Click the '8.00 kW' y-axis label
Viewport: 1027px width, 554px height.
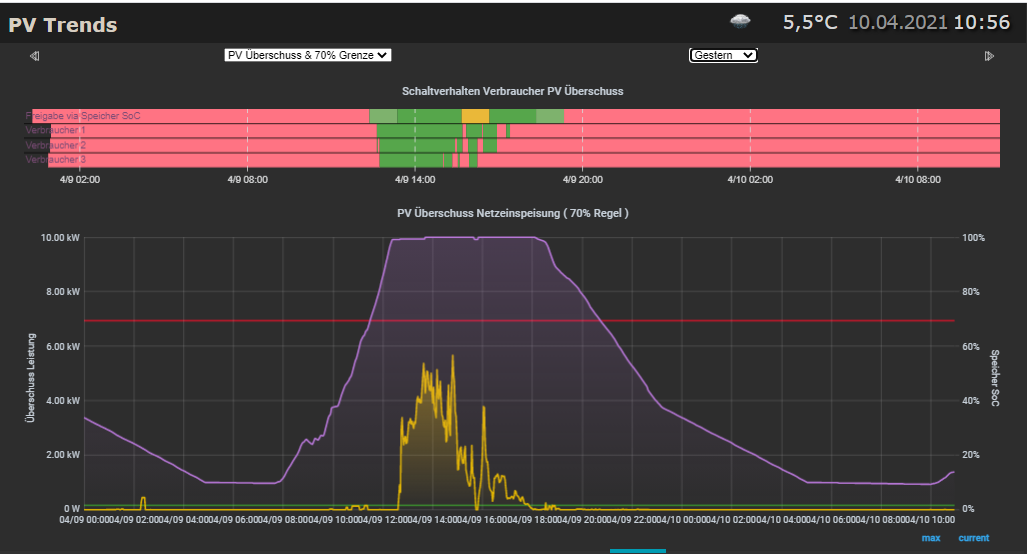tap(63, 291)
